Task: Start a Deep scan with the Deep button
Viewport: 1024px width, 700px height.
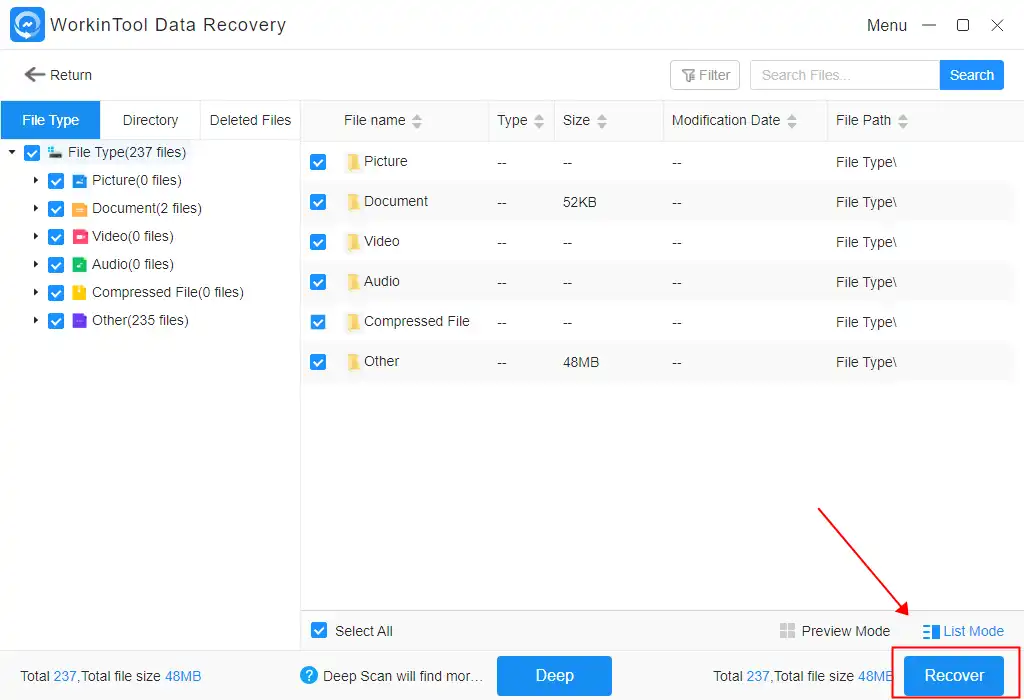Action: [x=554, y=675]
